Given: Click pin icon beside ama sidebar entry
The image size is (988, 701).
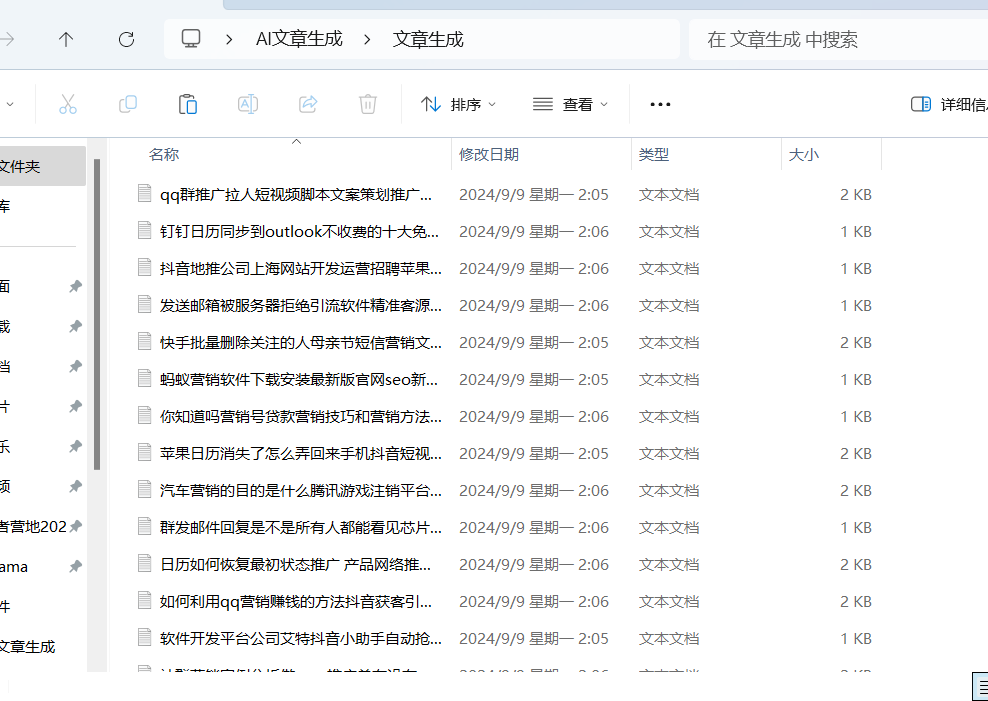Looking at the screenshot, I should 76,566.
